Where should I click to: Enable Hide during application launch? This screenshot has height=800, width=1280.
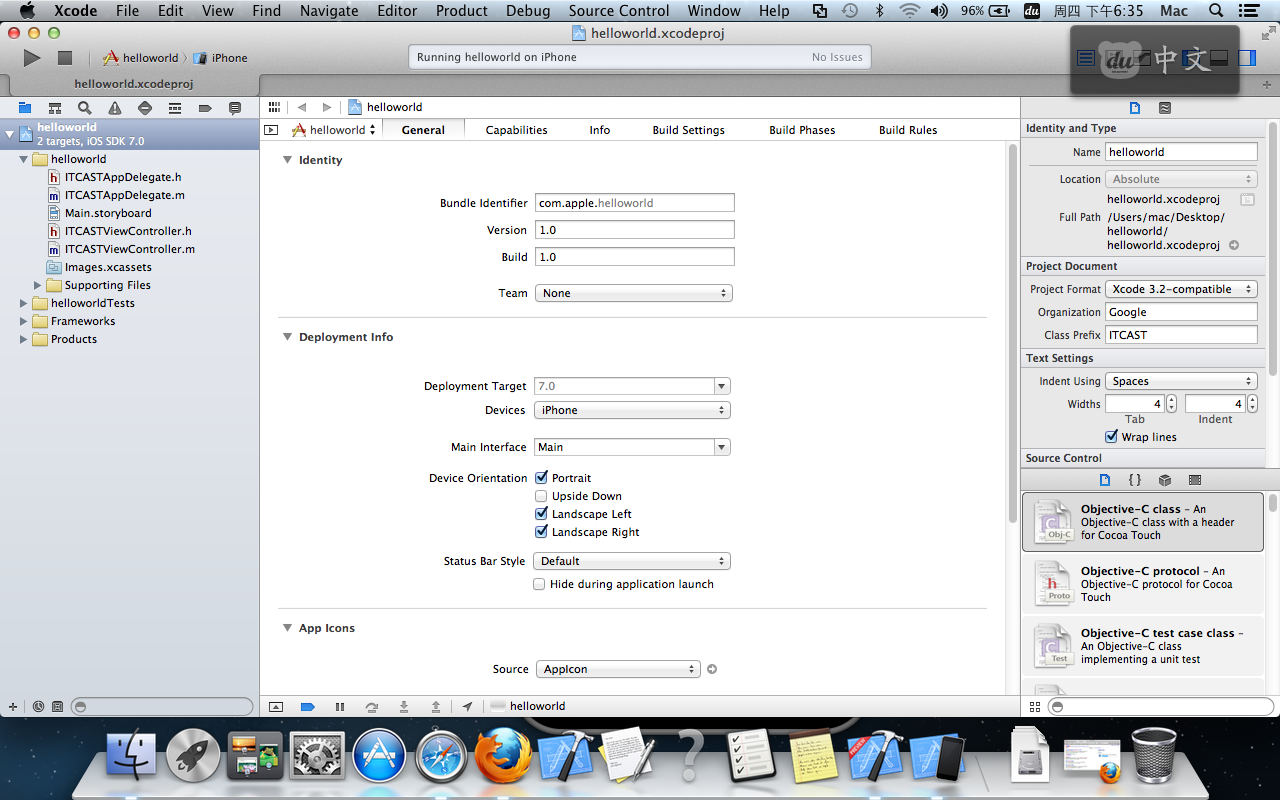coord(539,584)
